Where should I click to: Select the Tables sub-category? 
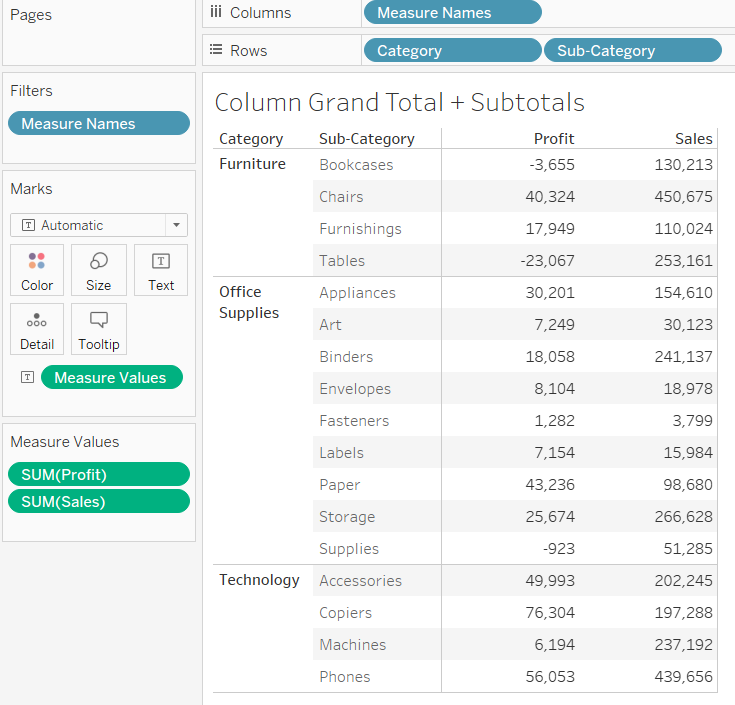[x=342, y=261]
